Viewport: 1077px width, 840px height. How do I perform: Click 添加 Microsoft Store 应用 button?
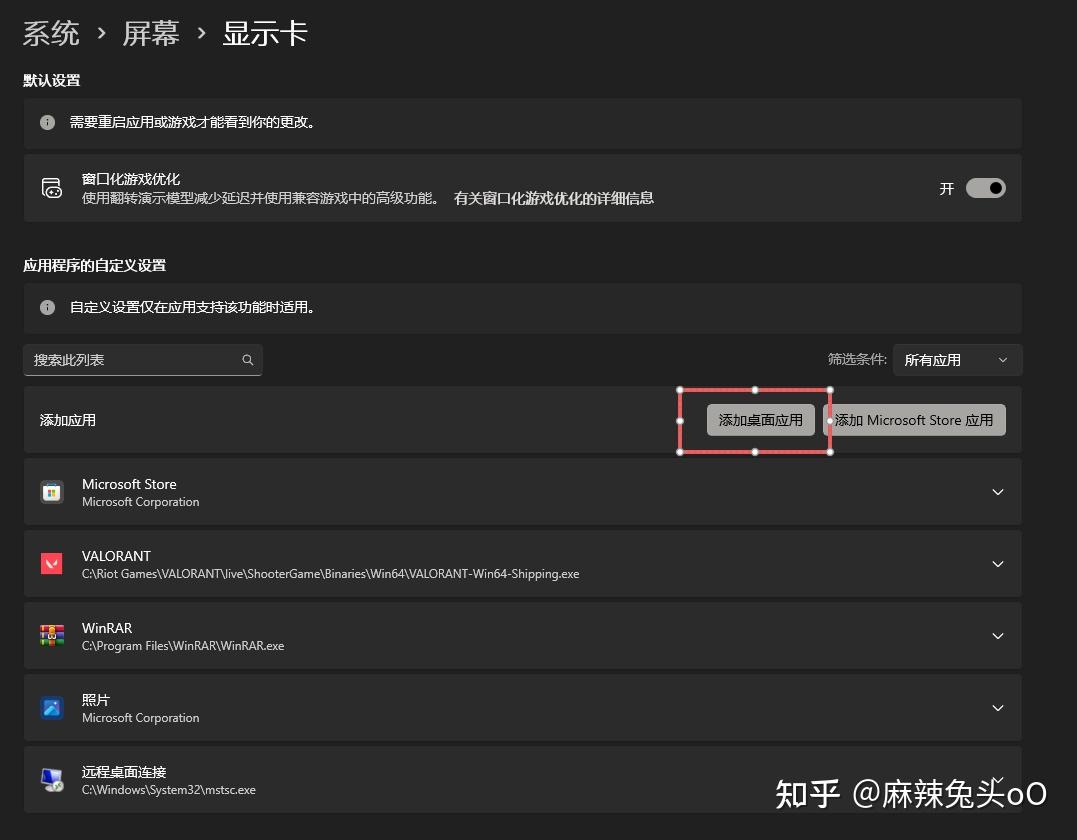914,420
